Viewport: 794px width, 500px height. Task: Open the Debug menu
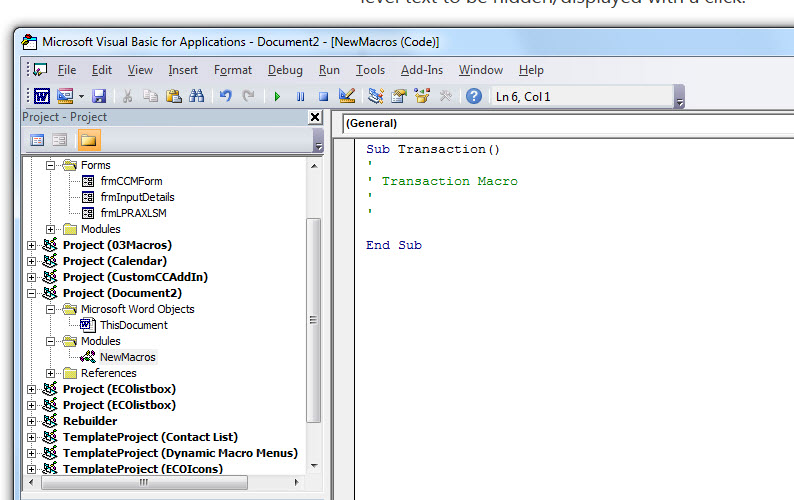pyautogui.click(x=285, y=70)
